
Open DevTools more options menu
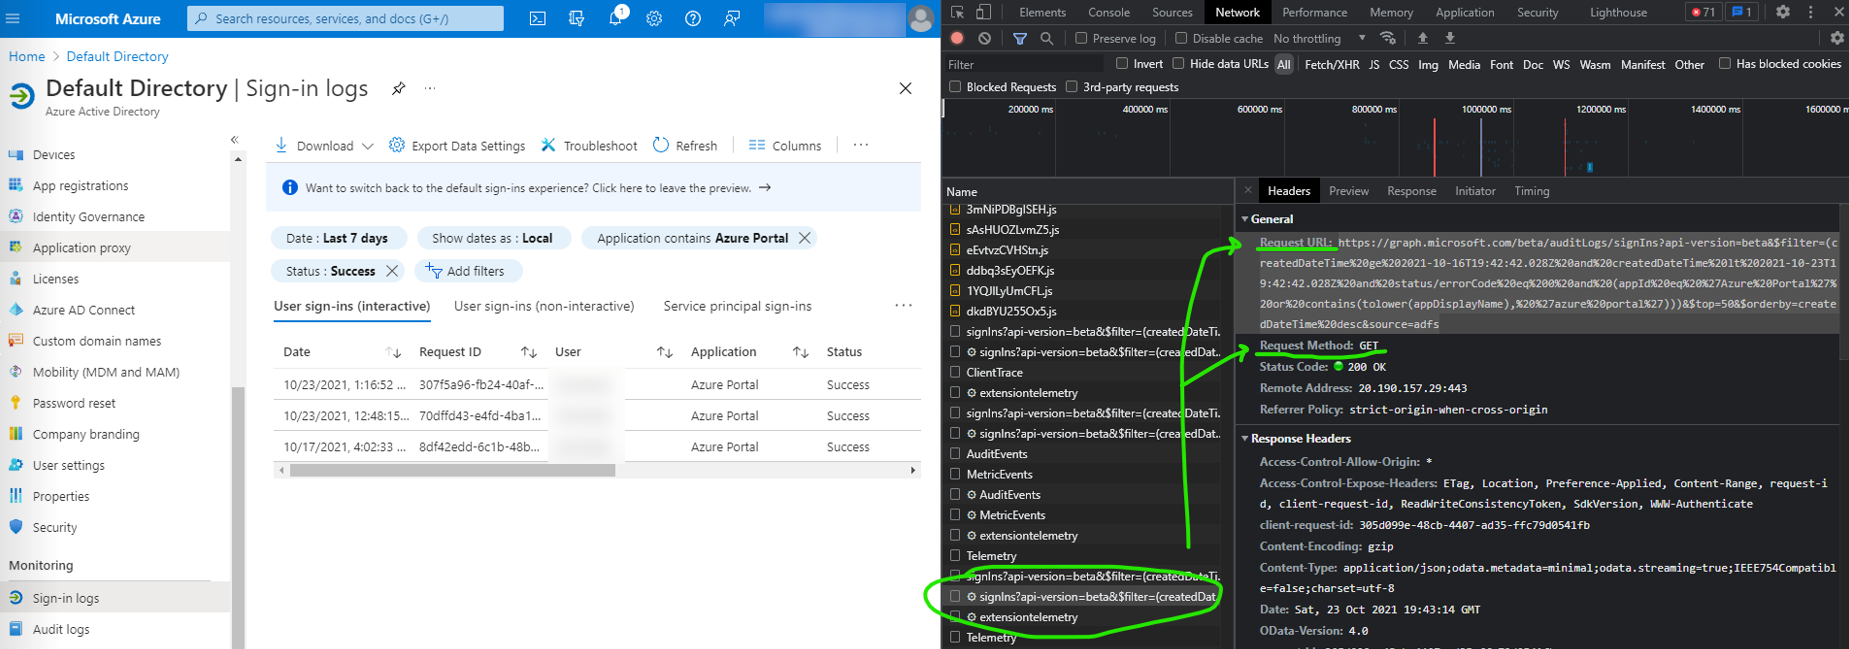(x=1811, y=12)
